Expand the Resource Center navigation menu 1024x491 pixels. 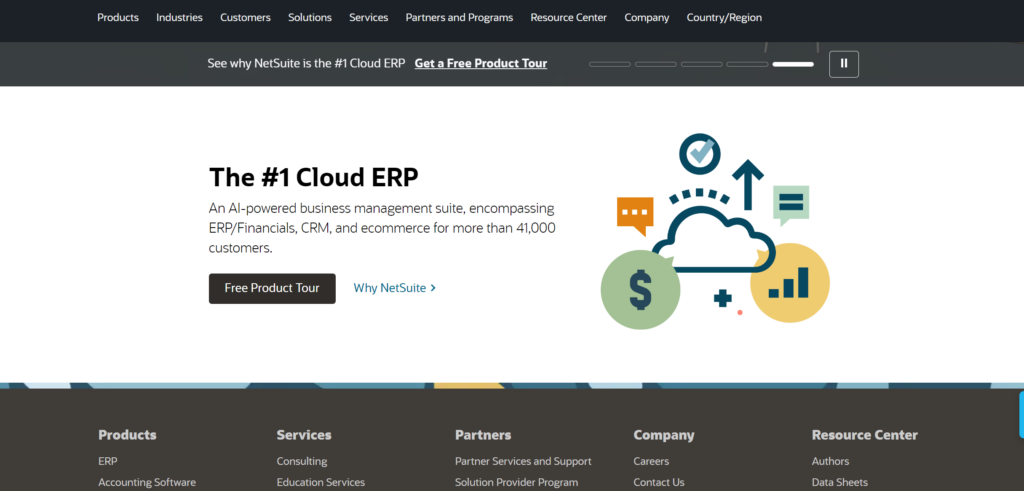(568, 17)
